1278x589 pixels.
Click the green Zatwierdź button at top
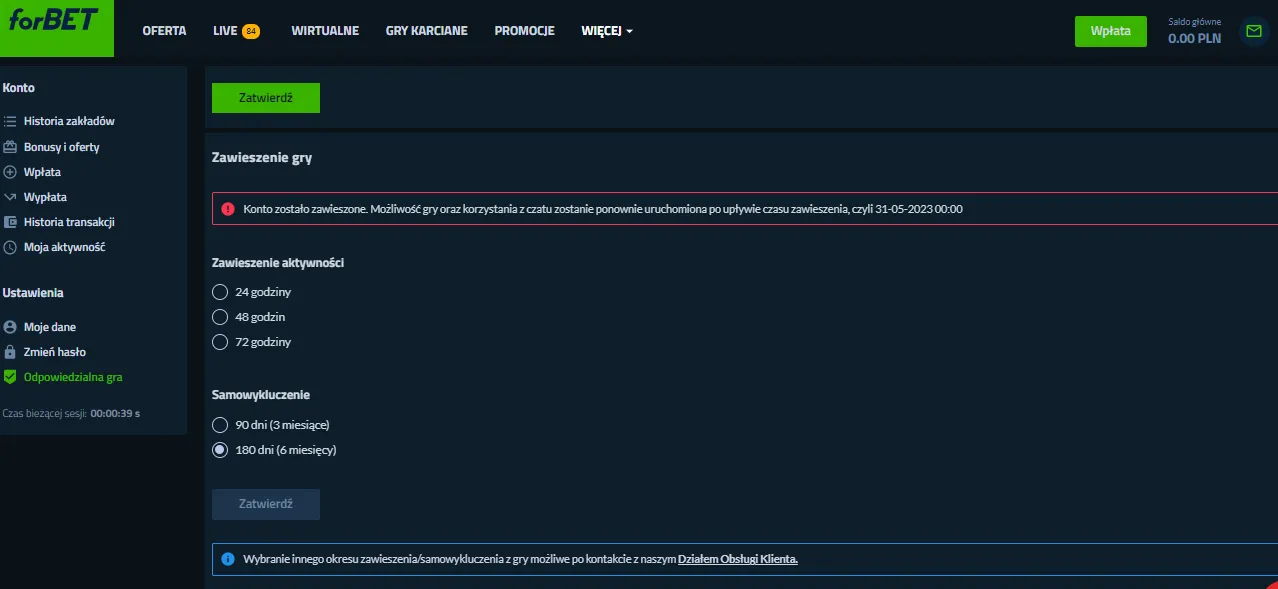click(x=266, y=98)
